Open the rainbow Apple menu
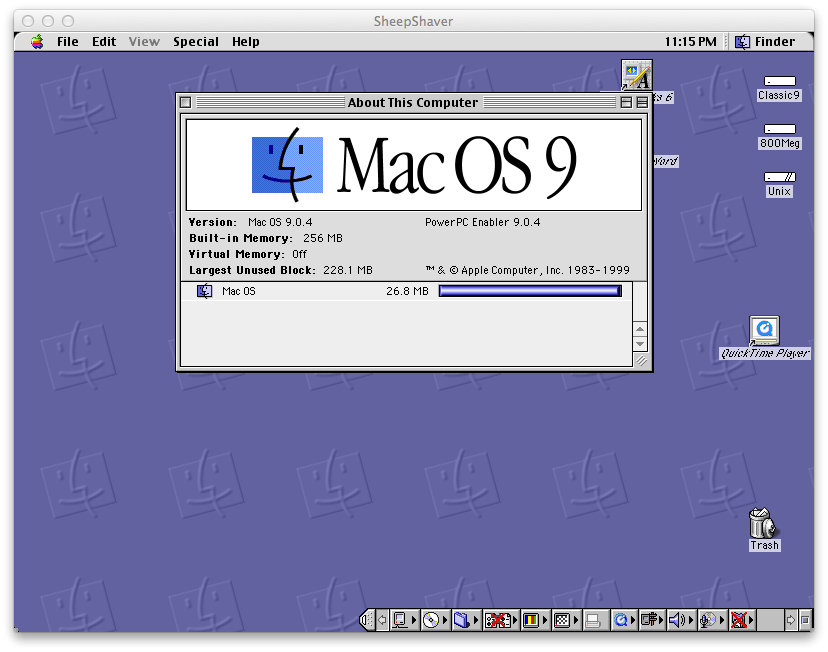828x652 pixels. coord(37,42)
